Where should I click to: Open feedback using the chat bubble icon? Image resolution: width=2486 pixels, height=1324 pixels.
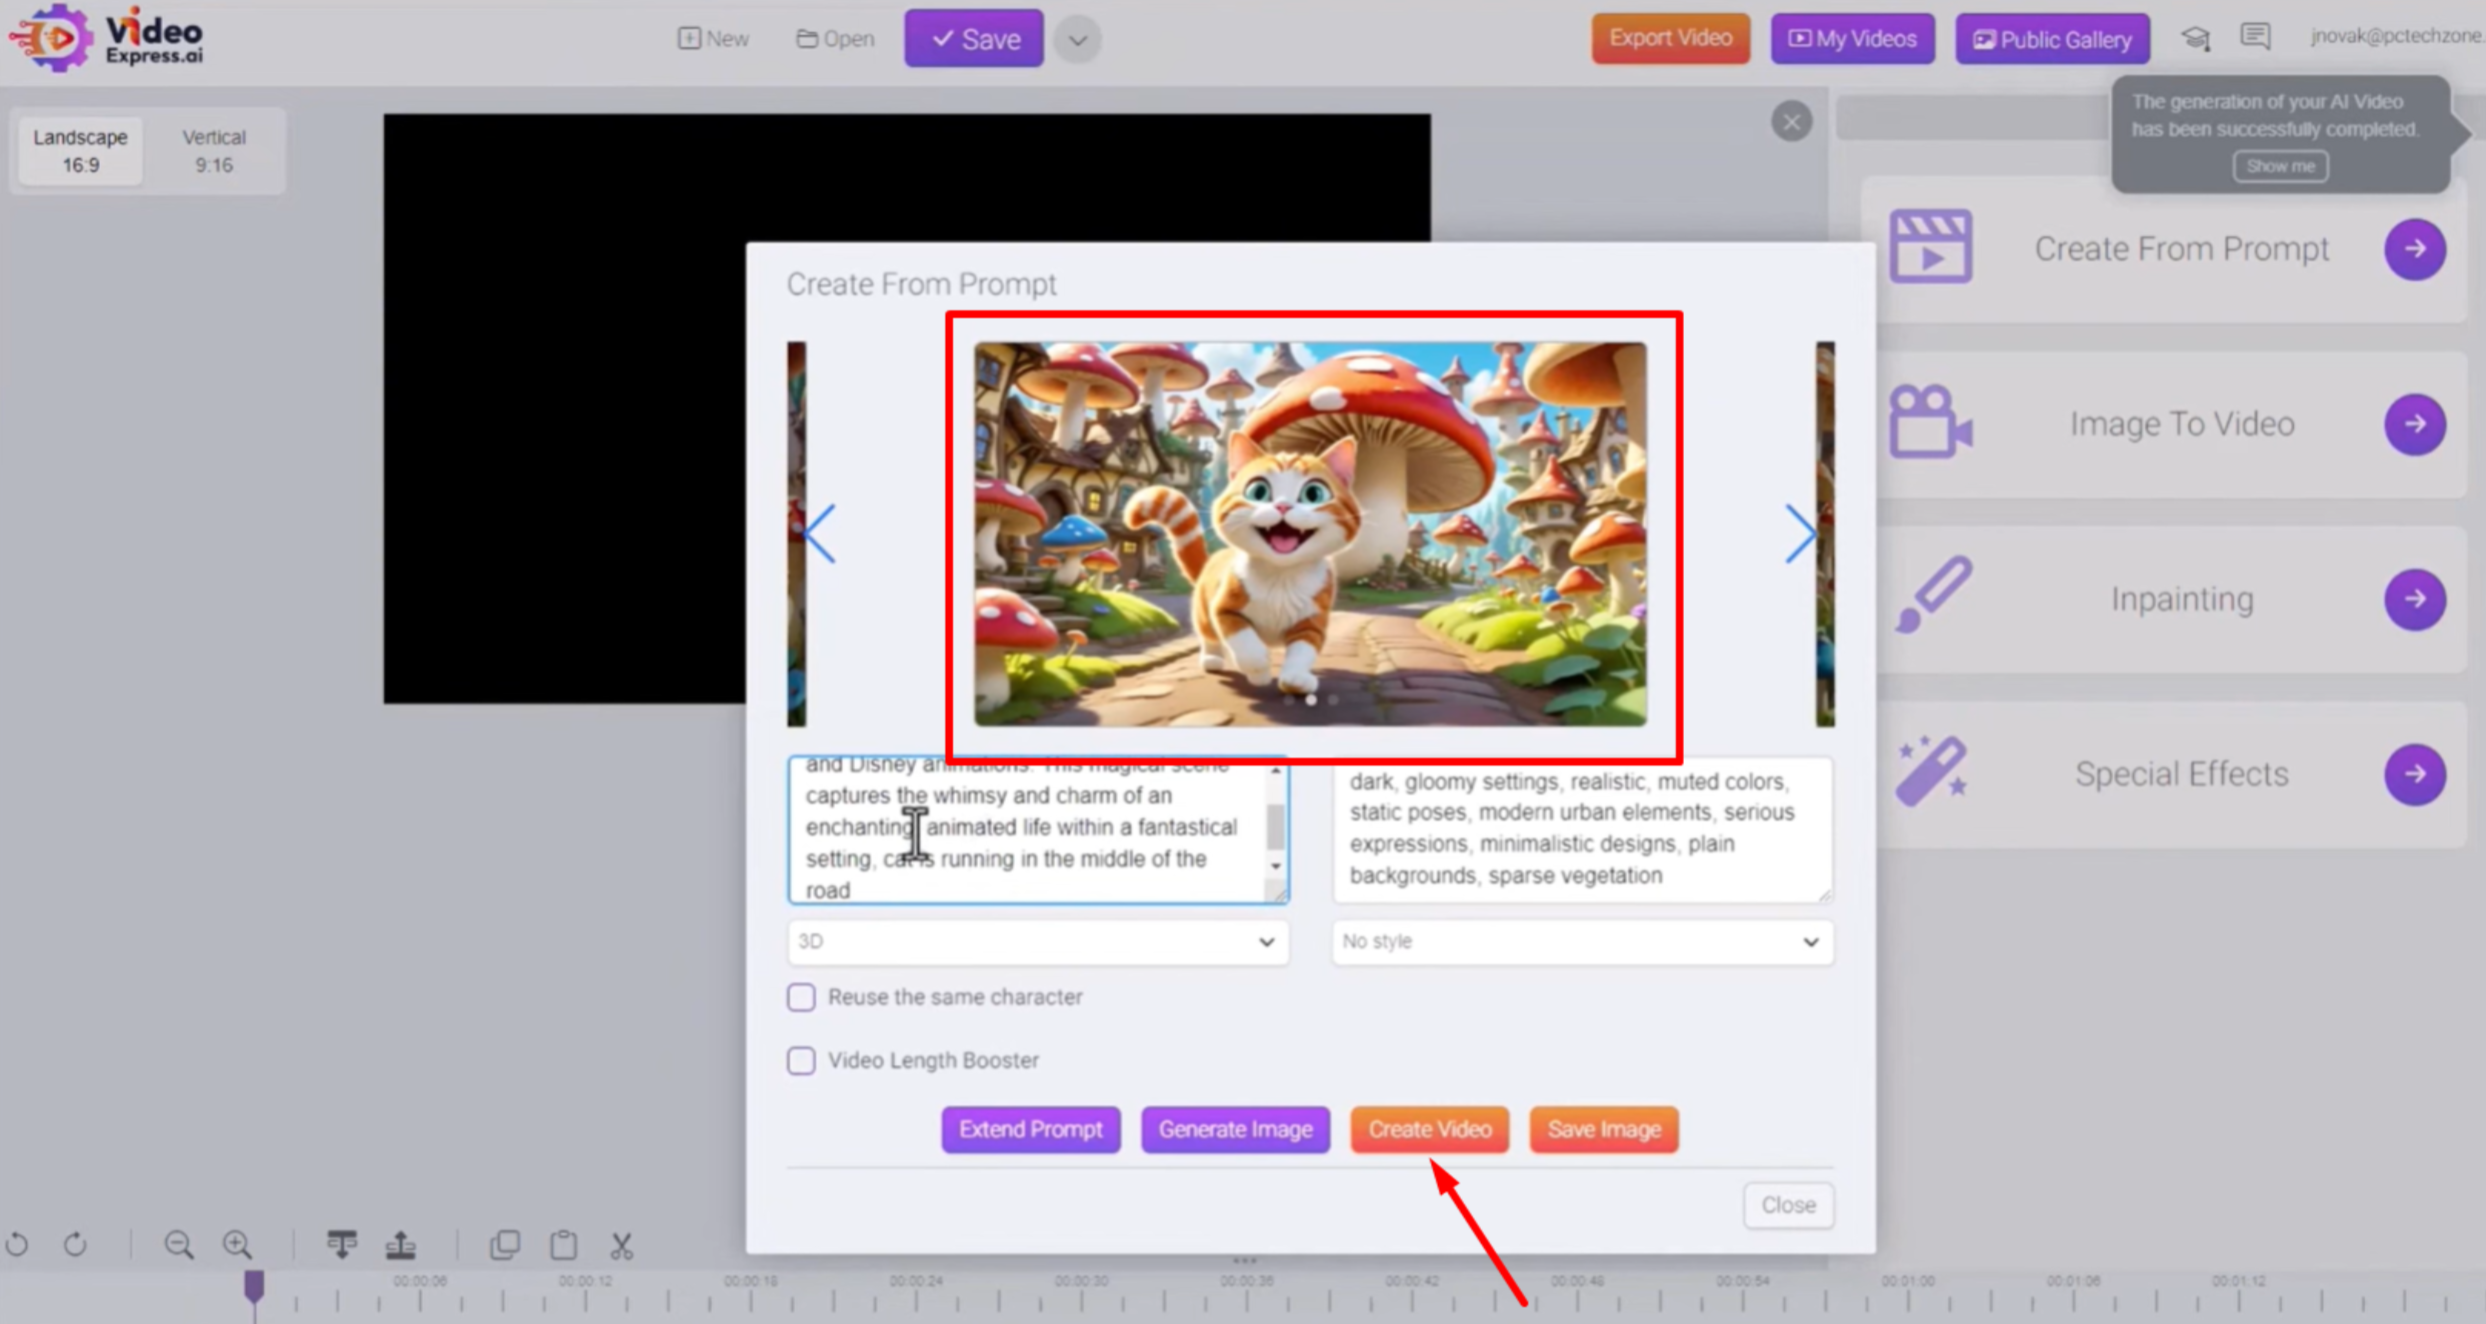2256,36
